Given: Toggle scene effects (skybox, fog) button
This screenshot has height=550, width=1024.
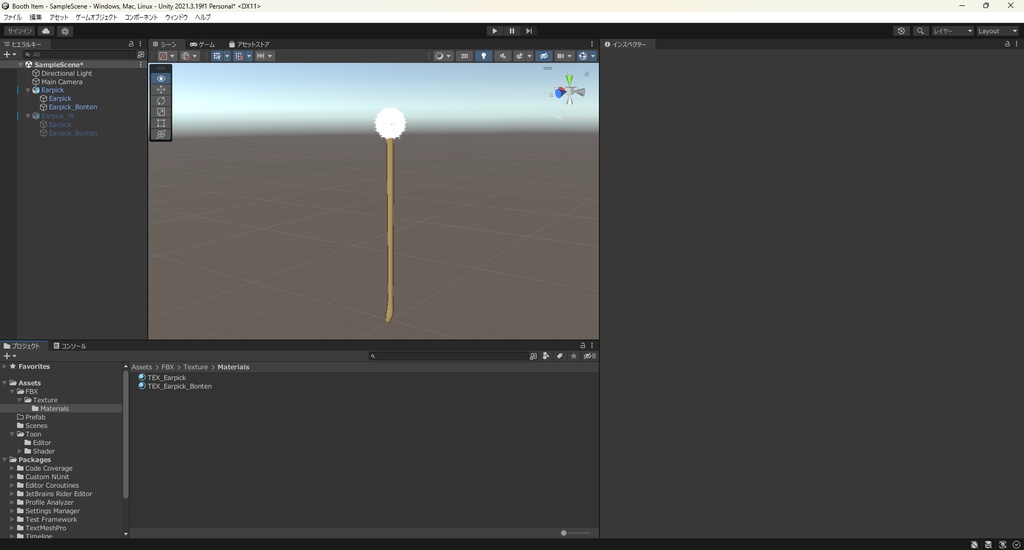Looking at the screenshot, I should [519, 56].
